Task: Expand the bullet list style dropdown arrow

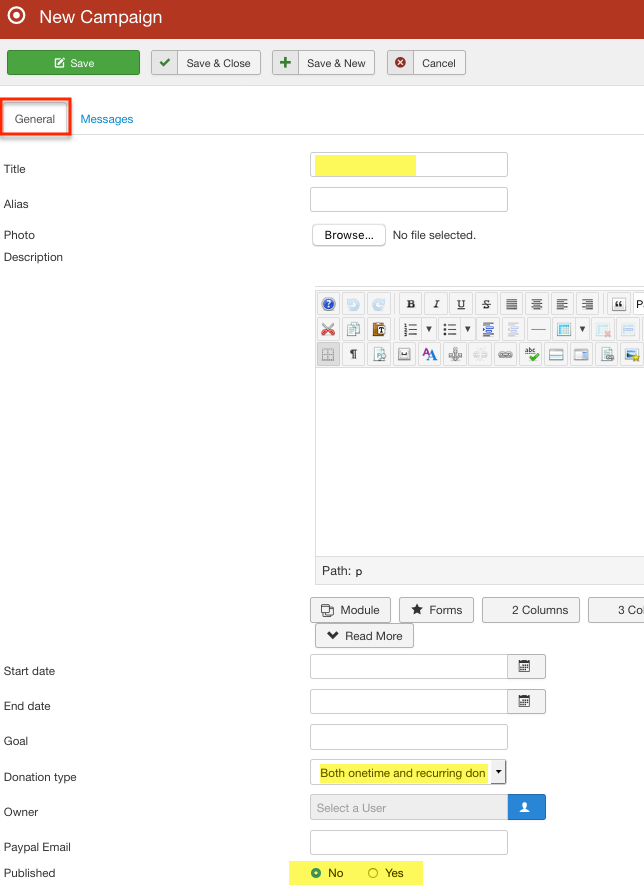Action: point(467,329)
